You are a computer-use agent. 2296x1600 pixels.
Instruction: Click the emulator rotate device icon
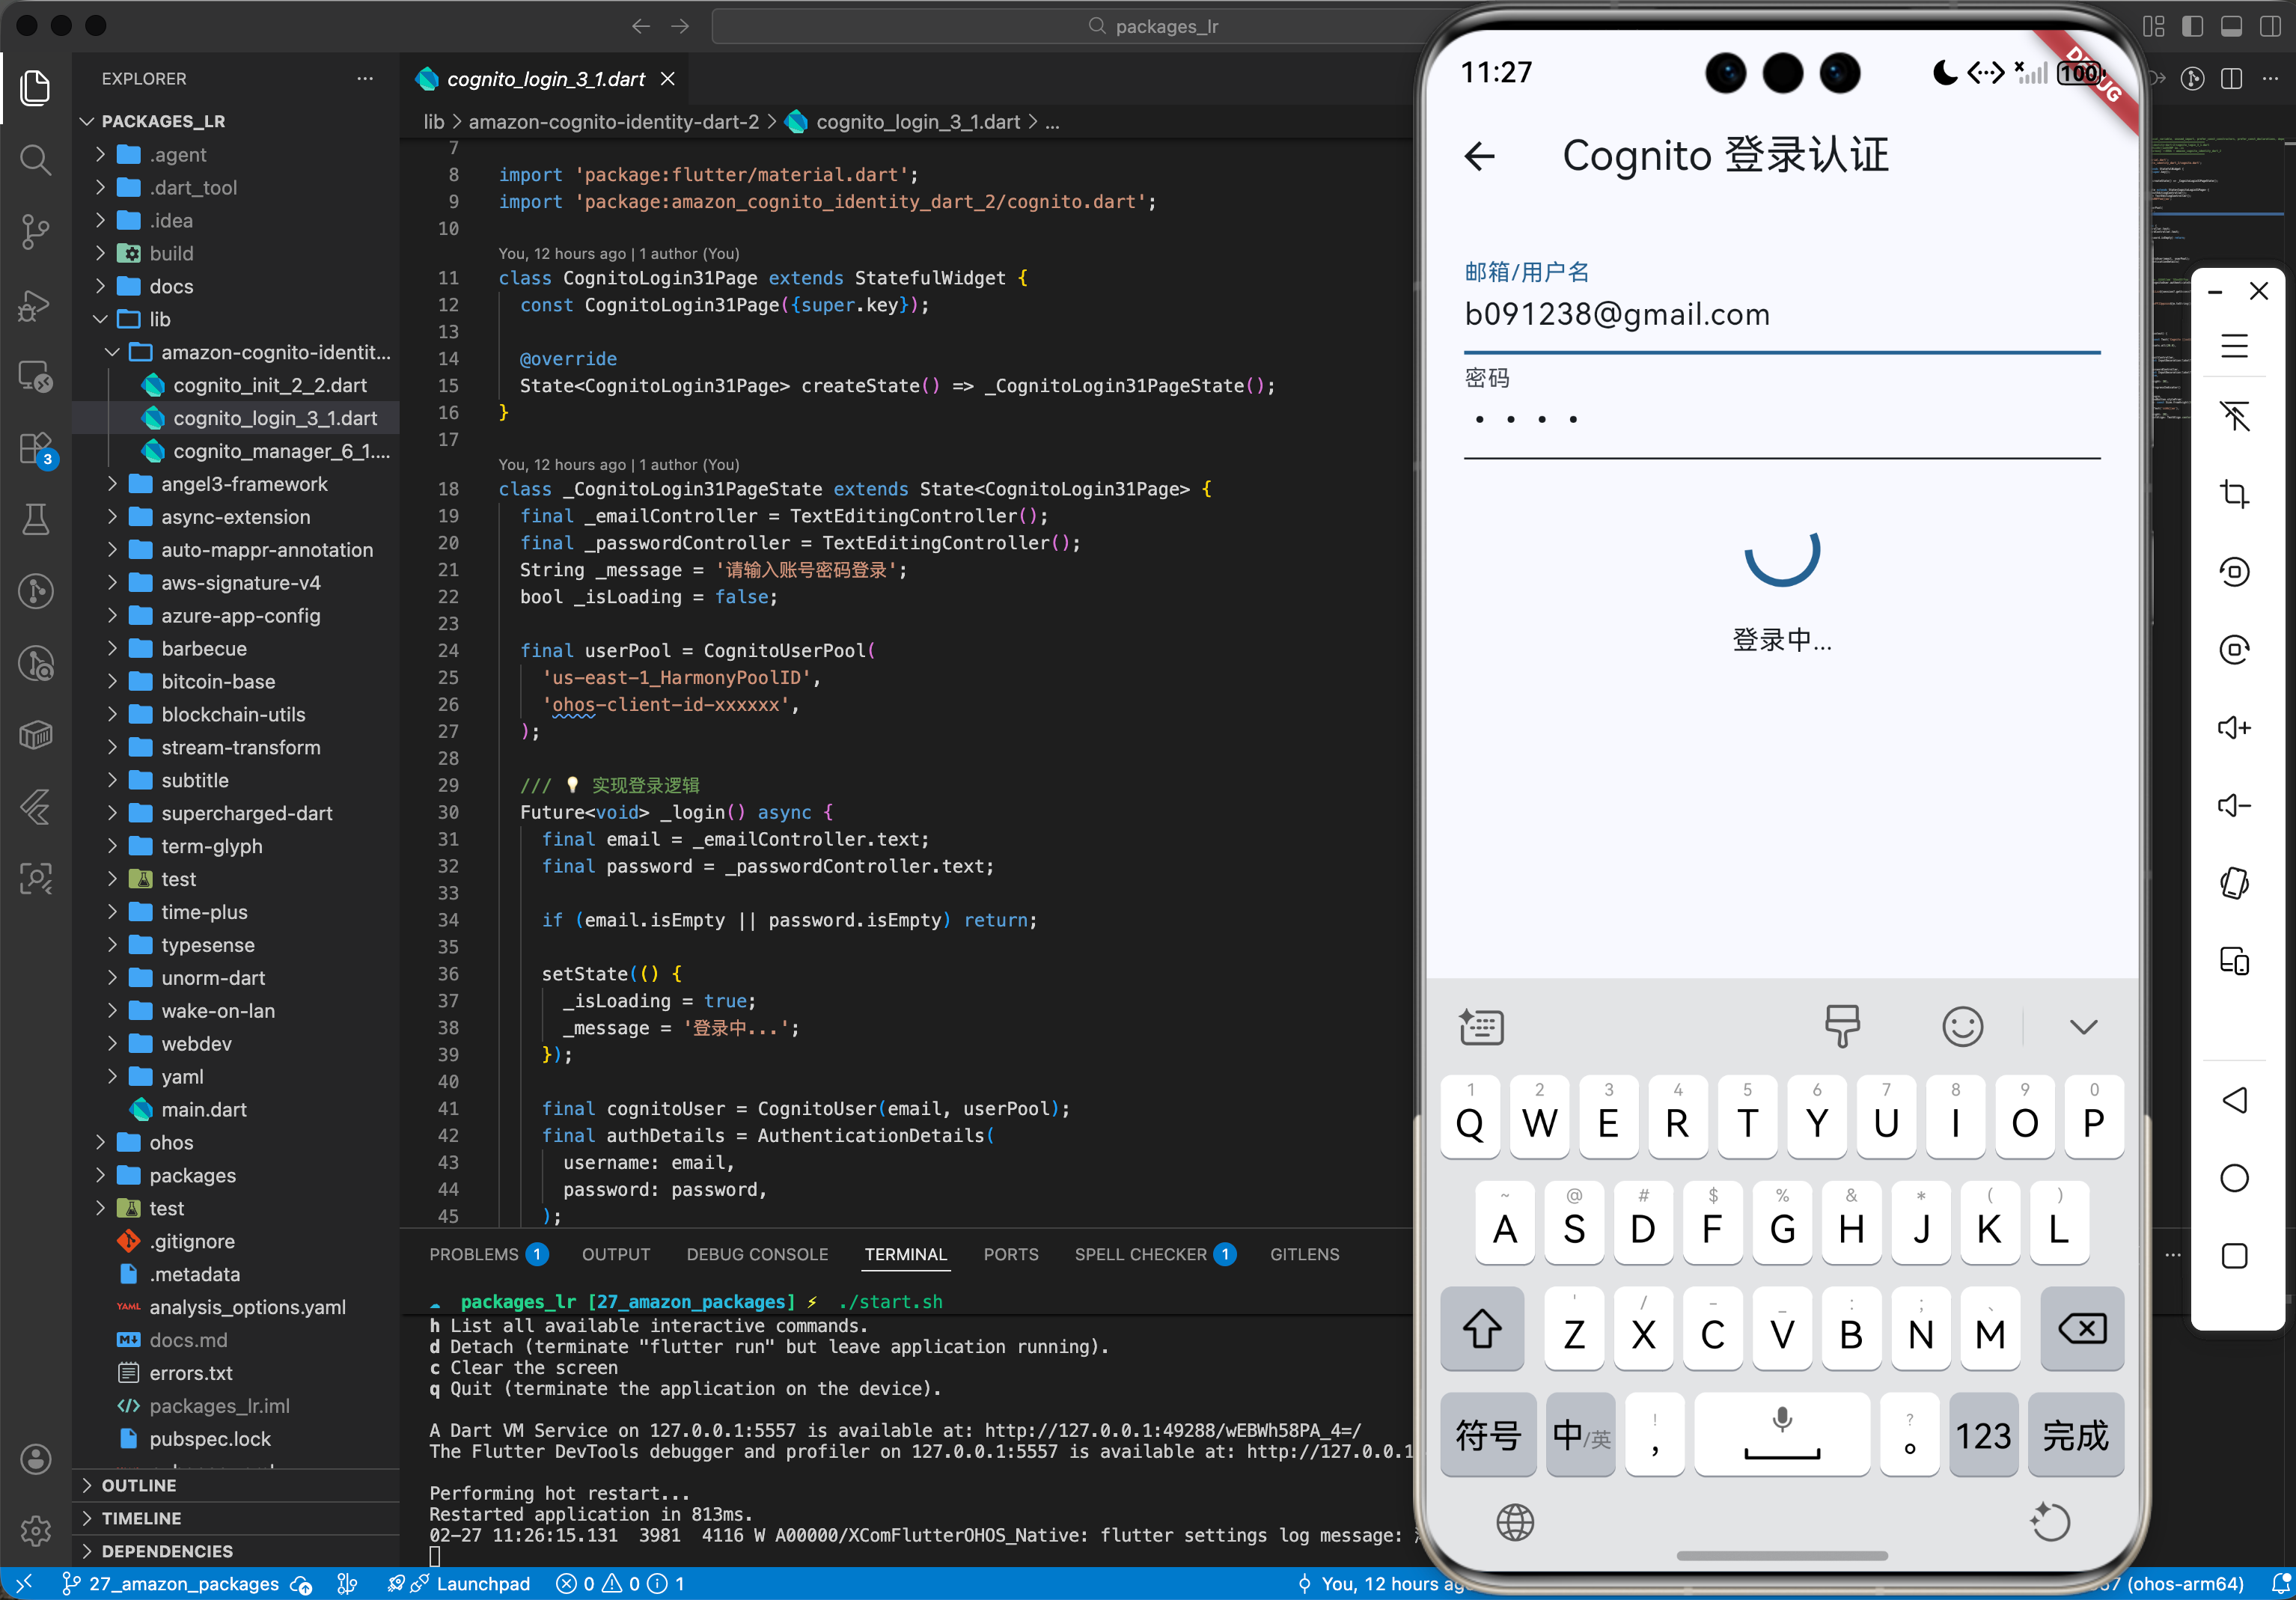[2234, 883]
